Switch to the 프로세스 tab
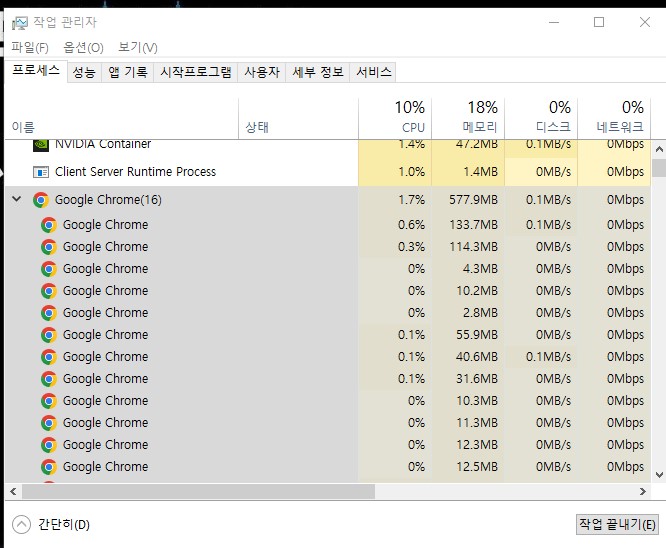666x548 pixels. 36,70
